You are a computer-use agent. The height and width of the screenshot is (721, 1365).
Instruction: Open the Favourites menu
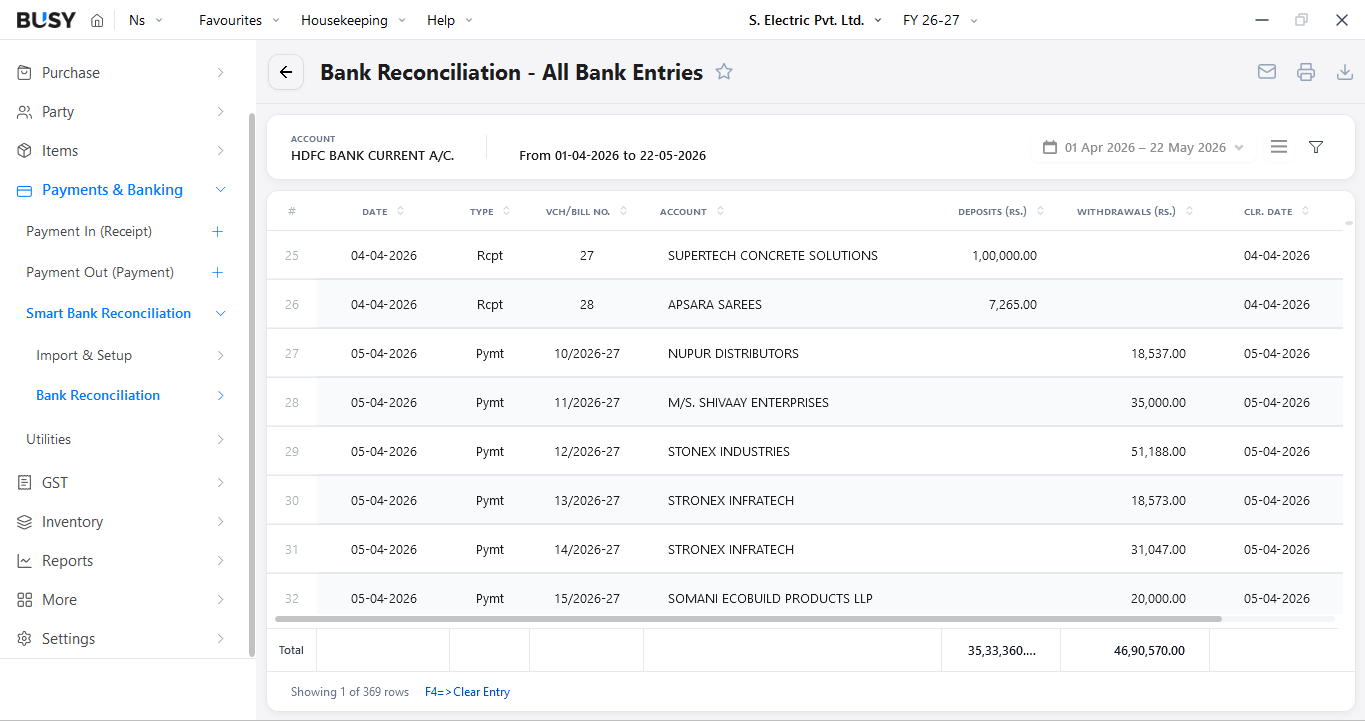coord(239,20)
